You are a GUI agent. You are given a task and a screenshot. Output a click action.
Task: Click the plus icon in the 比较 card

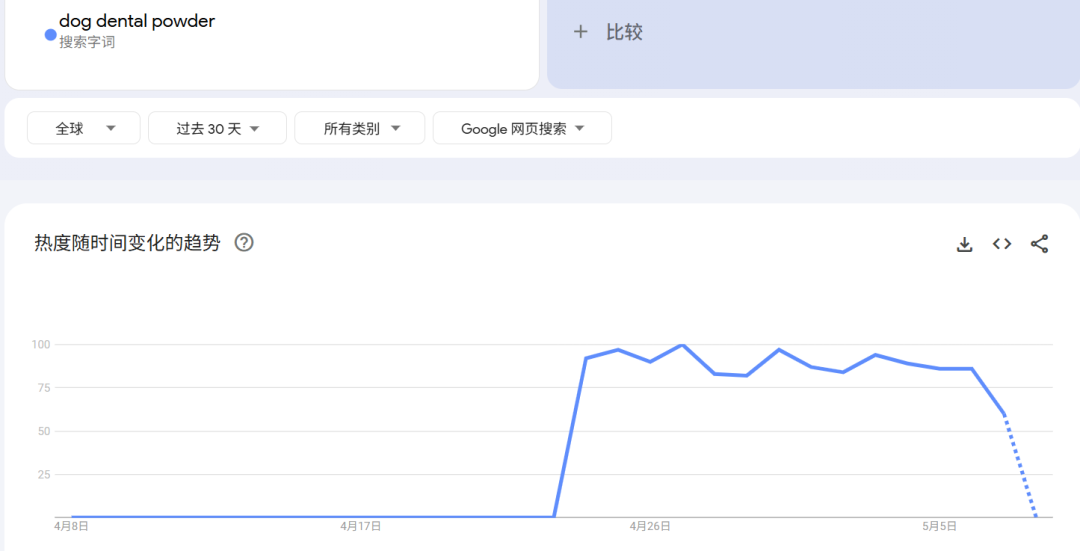click(580, 32)
